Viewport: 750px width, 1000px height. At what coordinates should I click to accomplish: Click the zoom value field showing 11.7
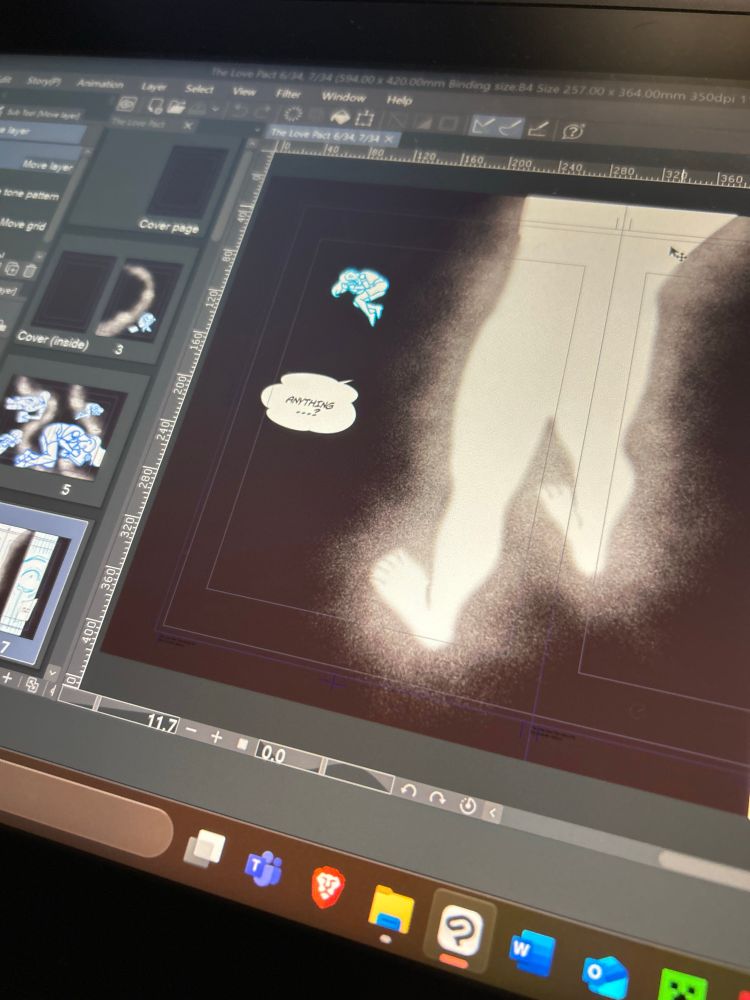[x=161, y=722]
